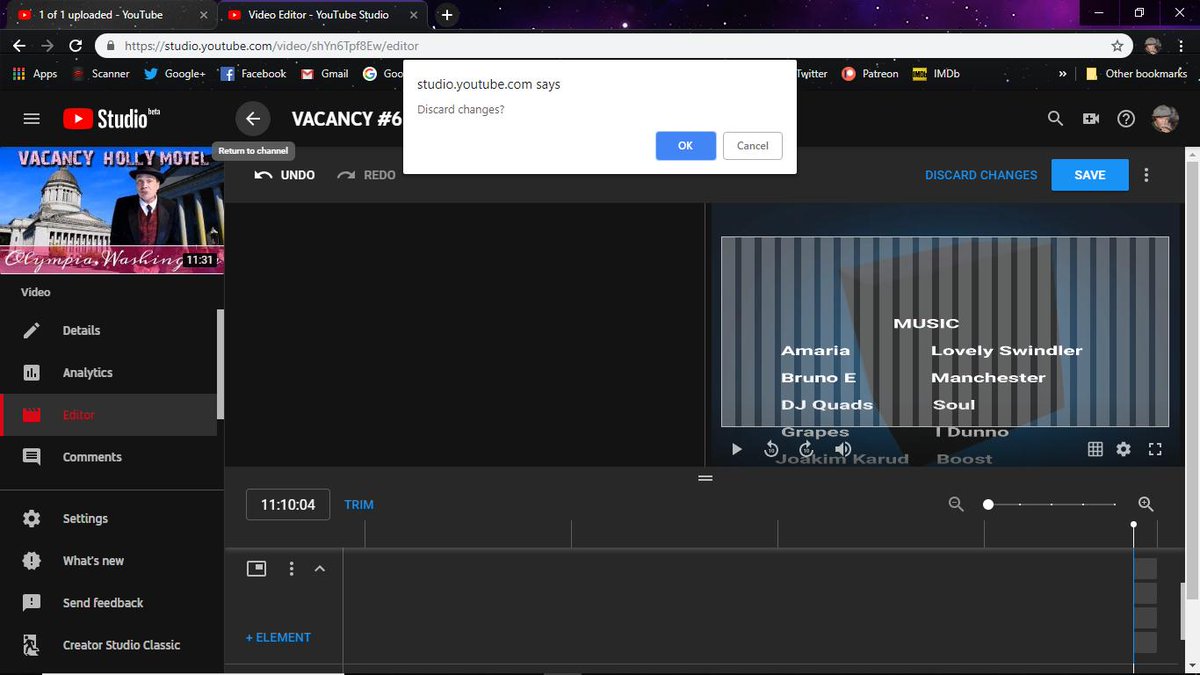The height and width of the screenshot is (675, 1200).
Task: Open the Google+ bookmark
Action: pos(174,74)
